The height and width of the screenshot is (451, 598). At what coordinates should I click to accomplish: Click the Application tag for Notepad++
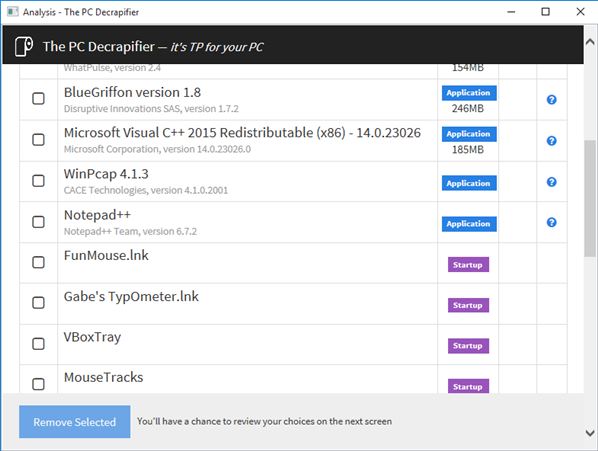(469, 224)
